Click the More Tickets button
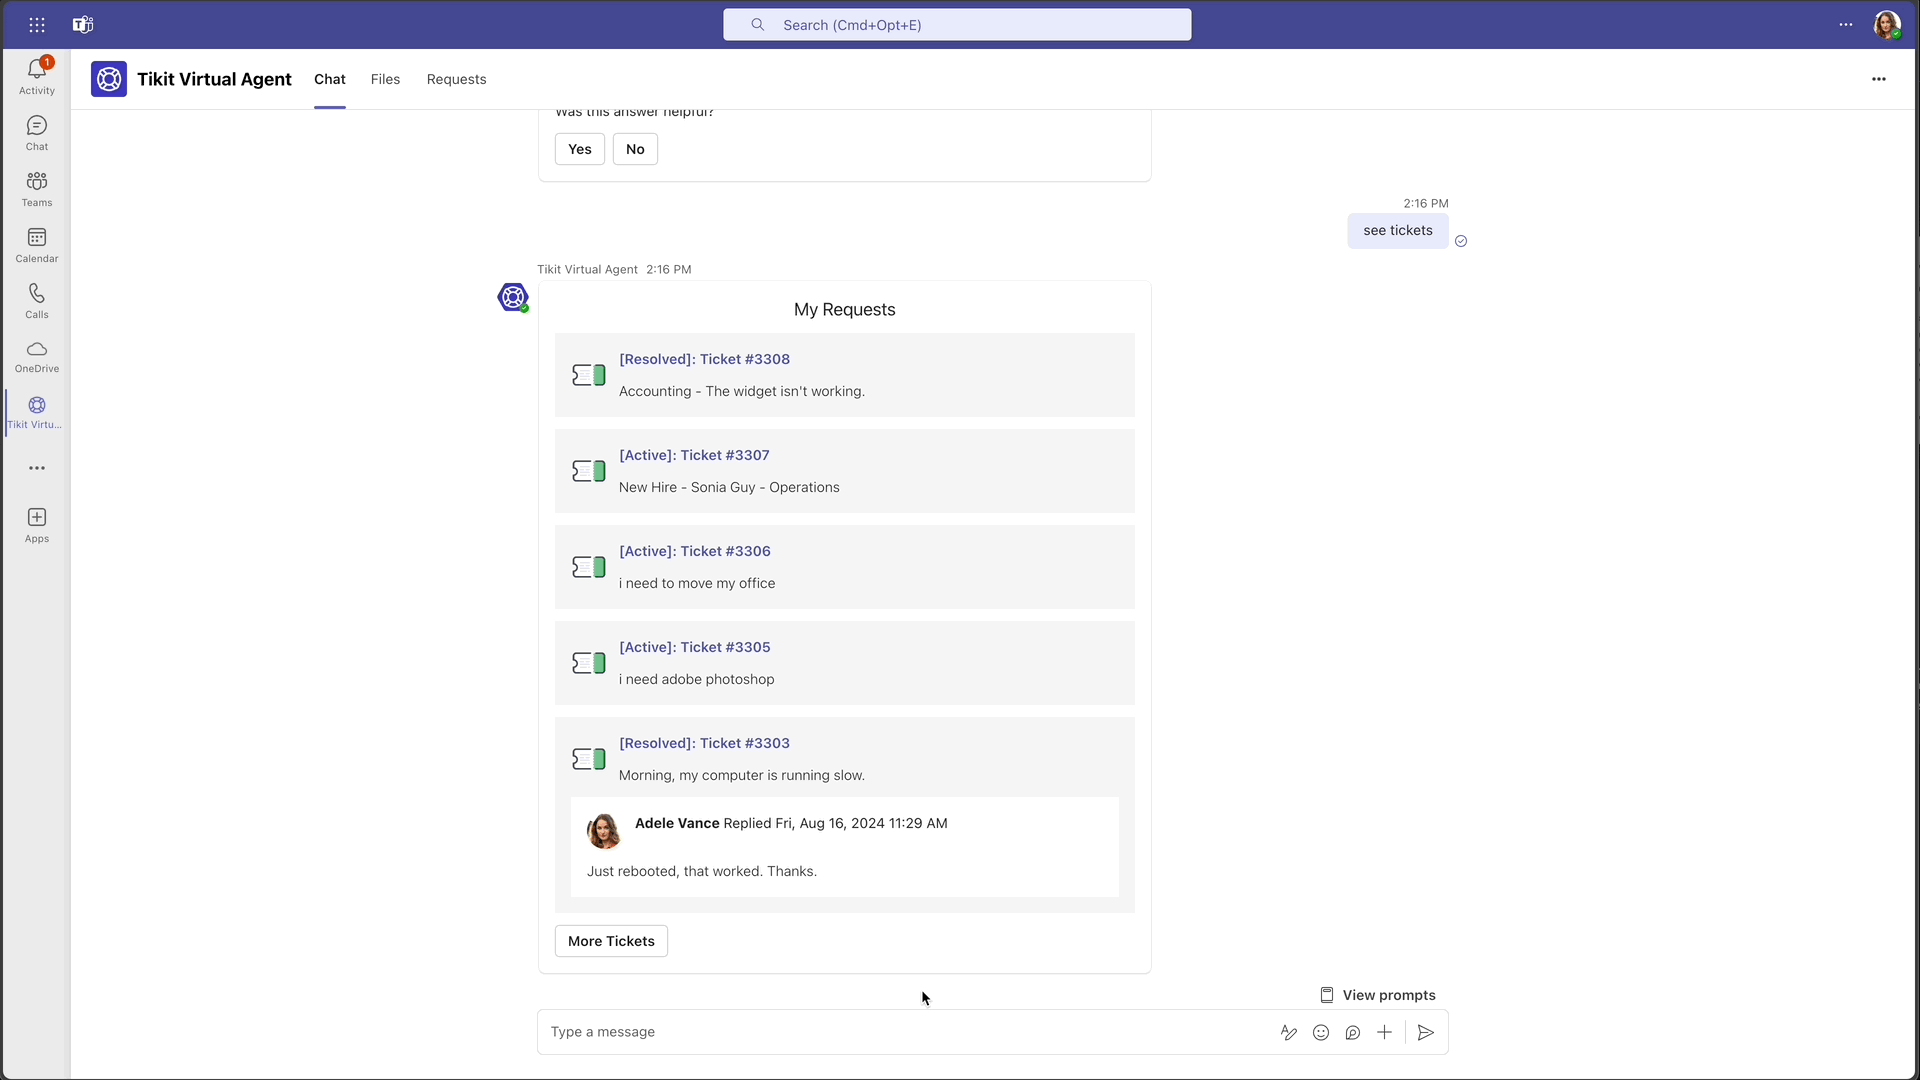Screen dimensions: 1920x1080 [x=611, y=941]
